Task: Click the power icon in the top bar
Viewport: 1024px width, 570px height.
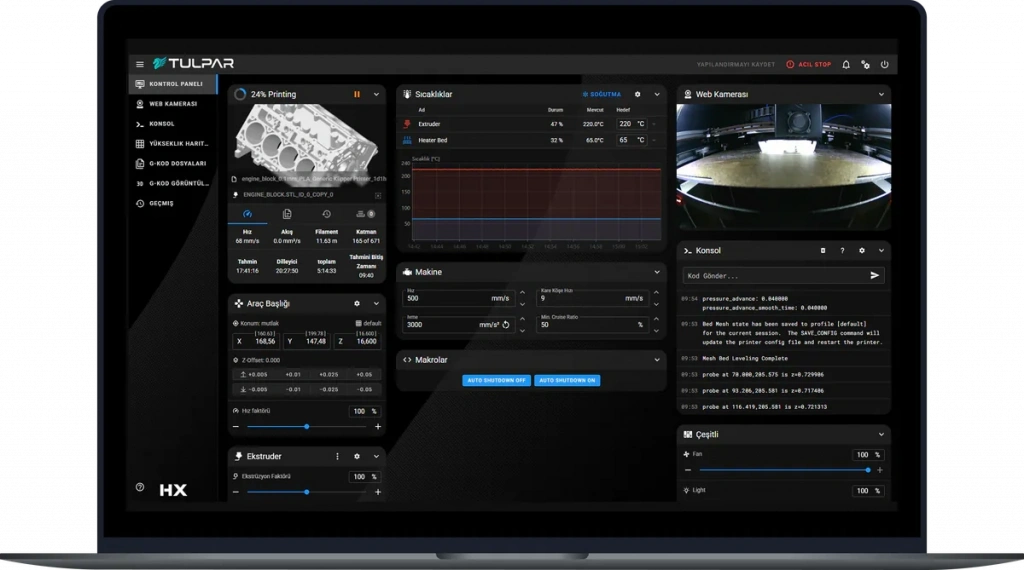Action: point(884,64)
